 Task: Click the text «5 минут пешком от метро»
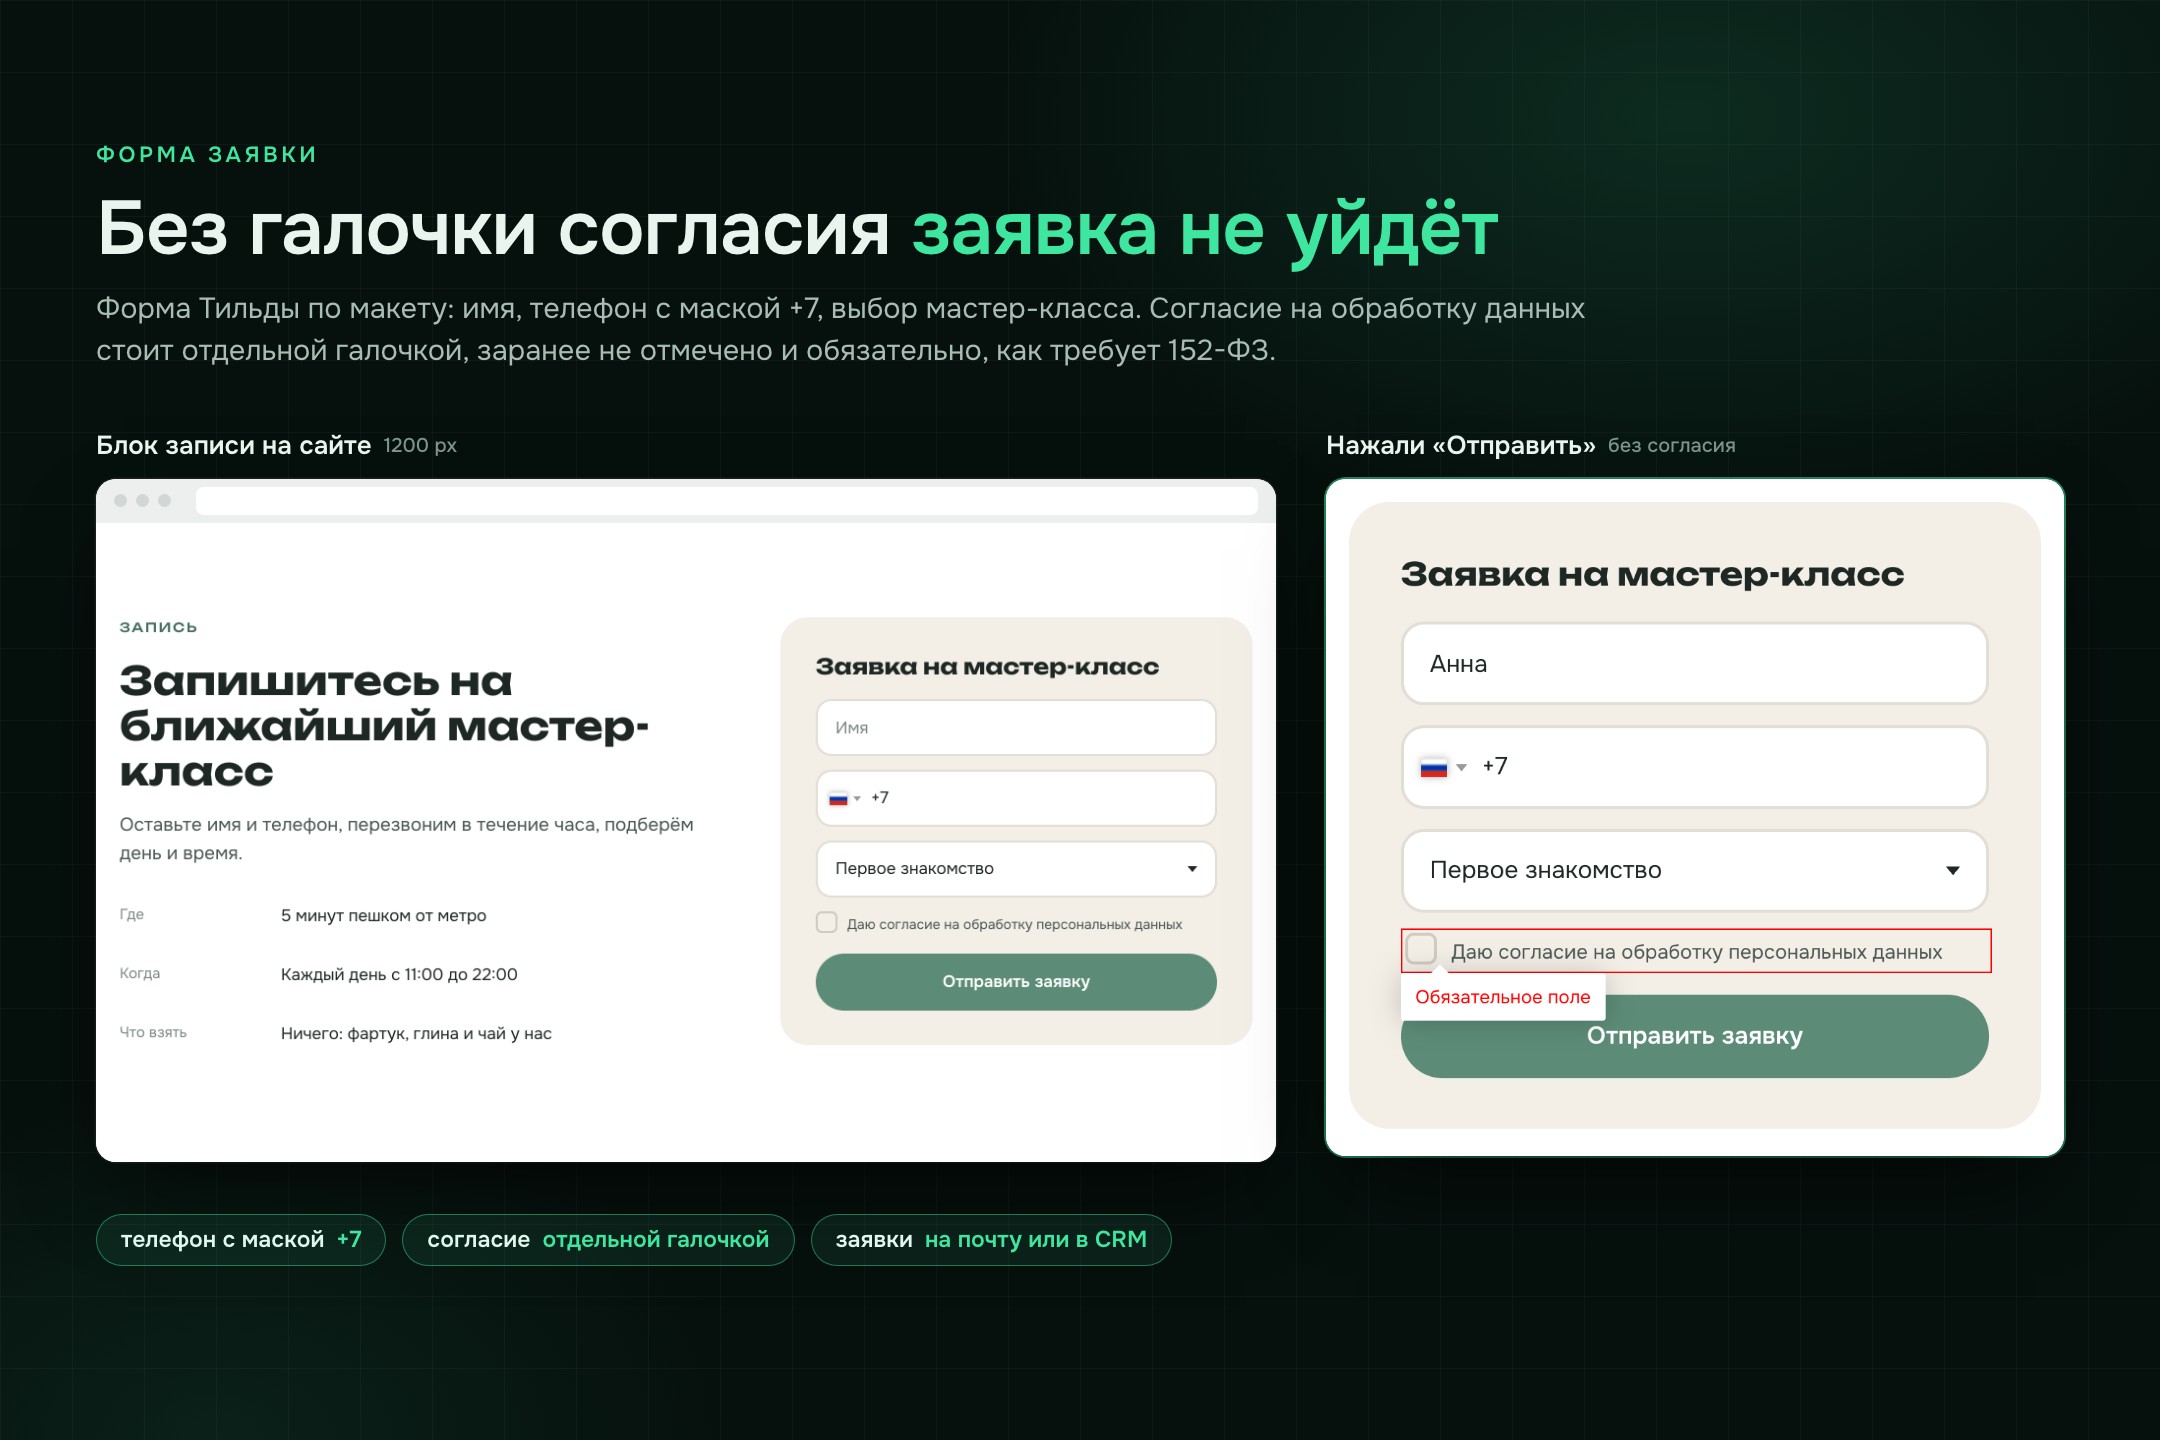coord(384,916)
